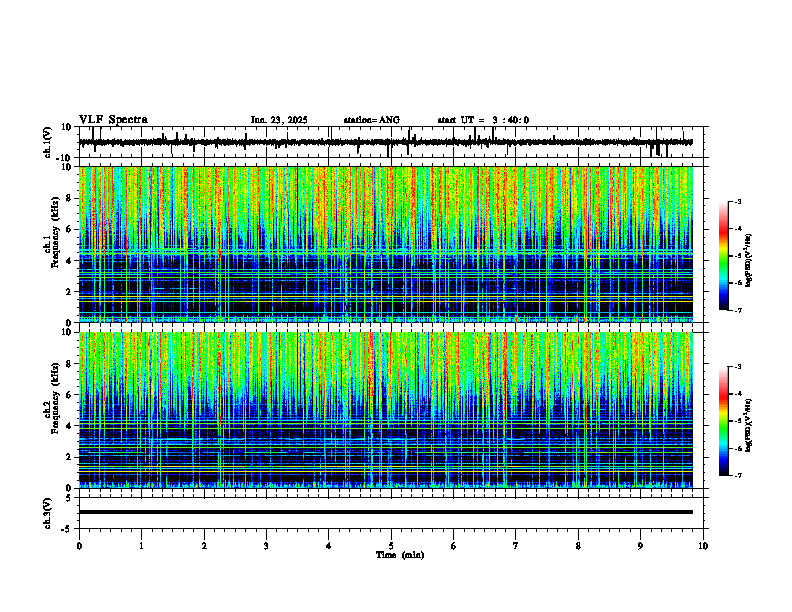Select the date text "Jan. 23, 2025"

(279, 120)
